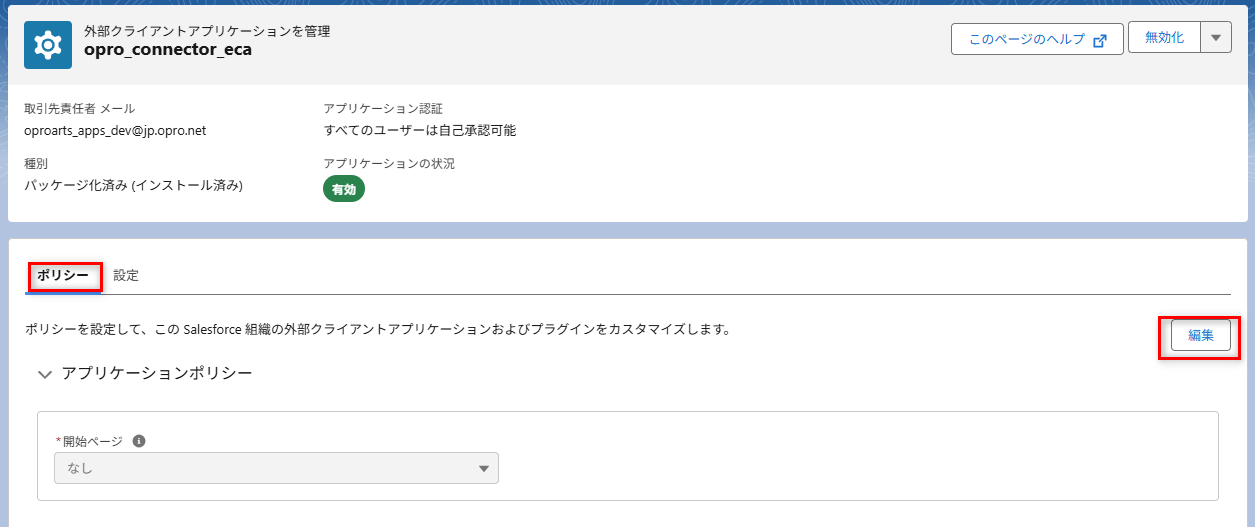Open the 開始ページ combo box showing なし

[x=276, y=468]
